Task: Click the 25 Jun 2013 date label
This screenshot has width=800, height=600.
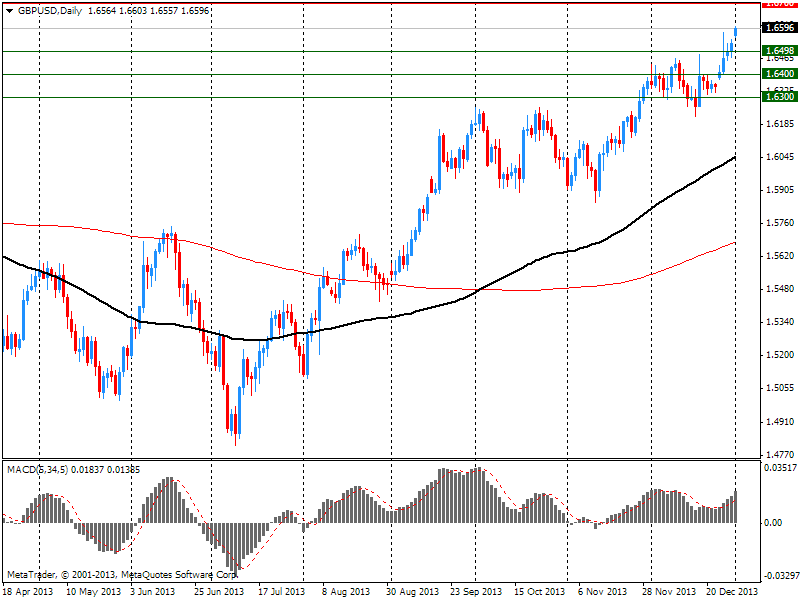Action: click(218, 591)
